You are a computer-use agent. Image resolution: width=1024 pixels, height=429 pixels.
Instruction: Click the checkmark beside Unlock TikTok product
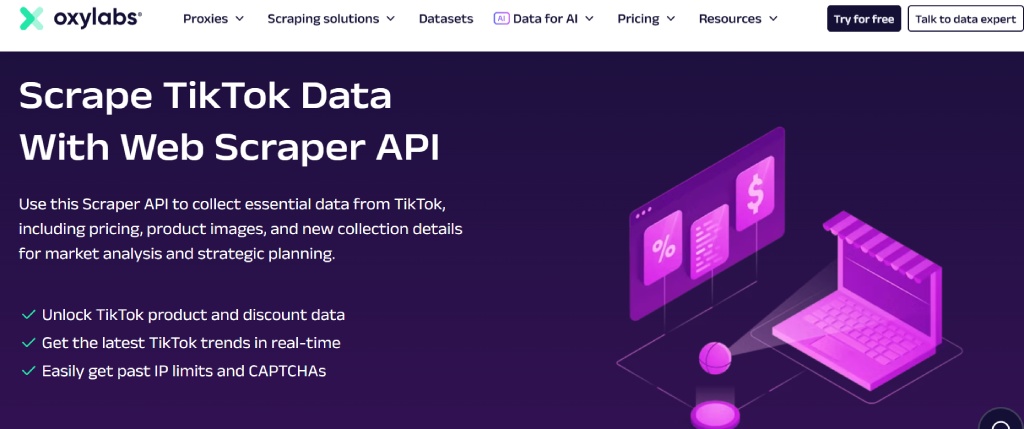point(28,315)
